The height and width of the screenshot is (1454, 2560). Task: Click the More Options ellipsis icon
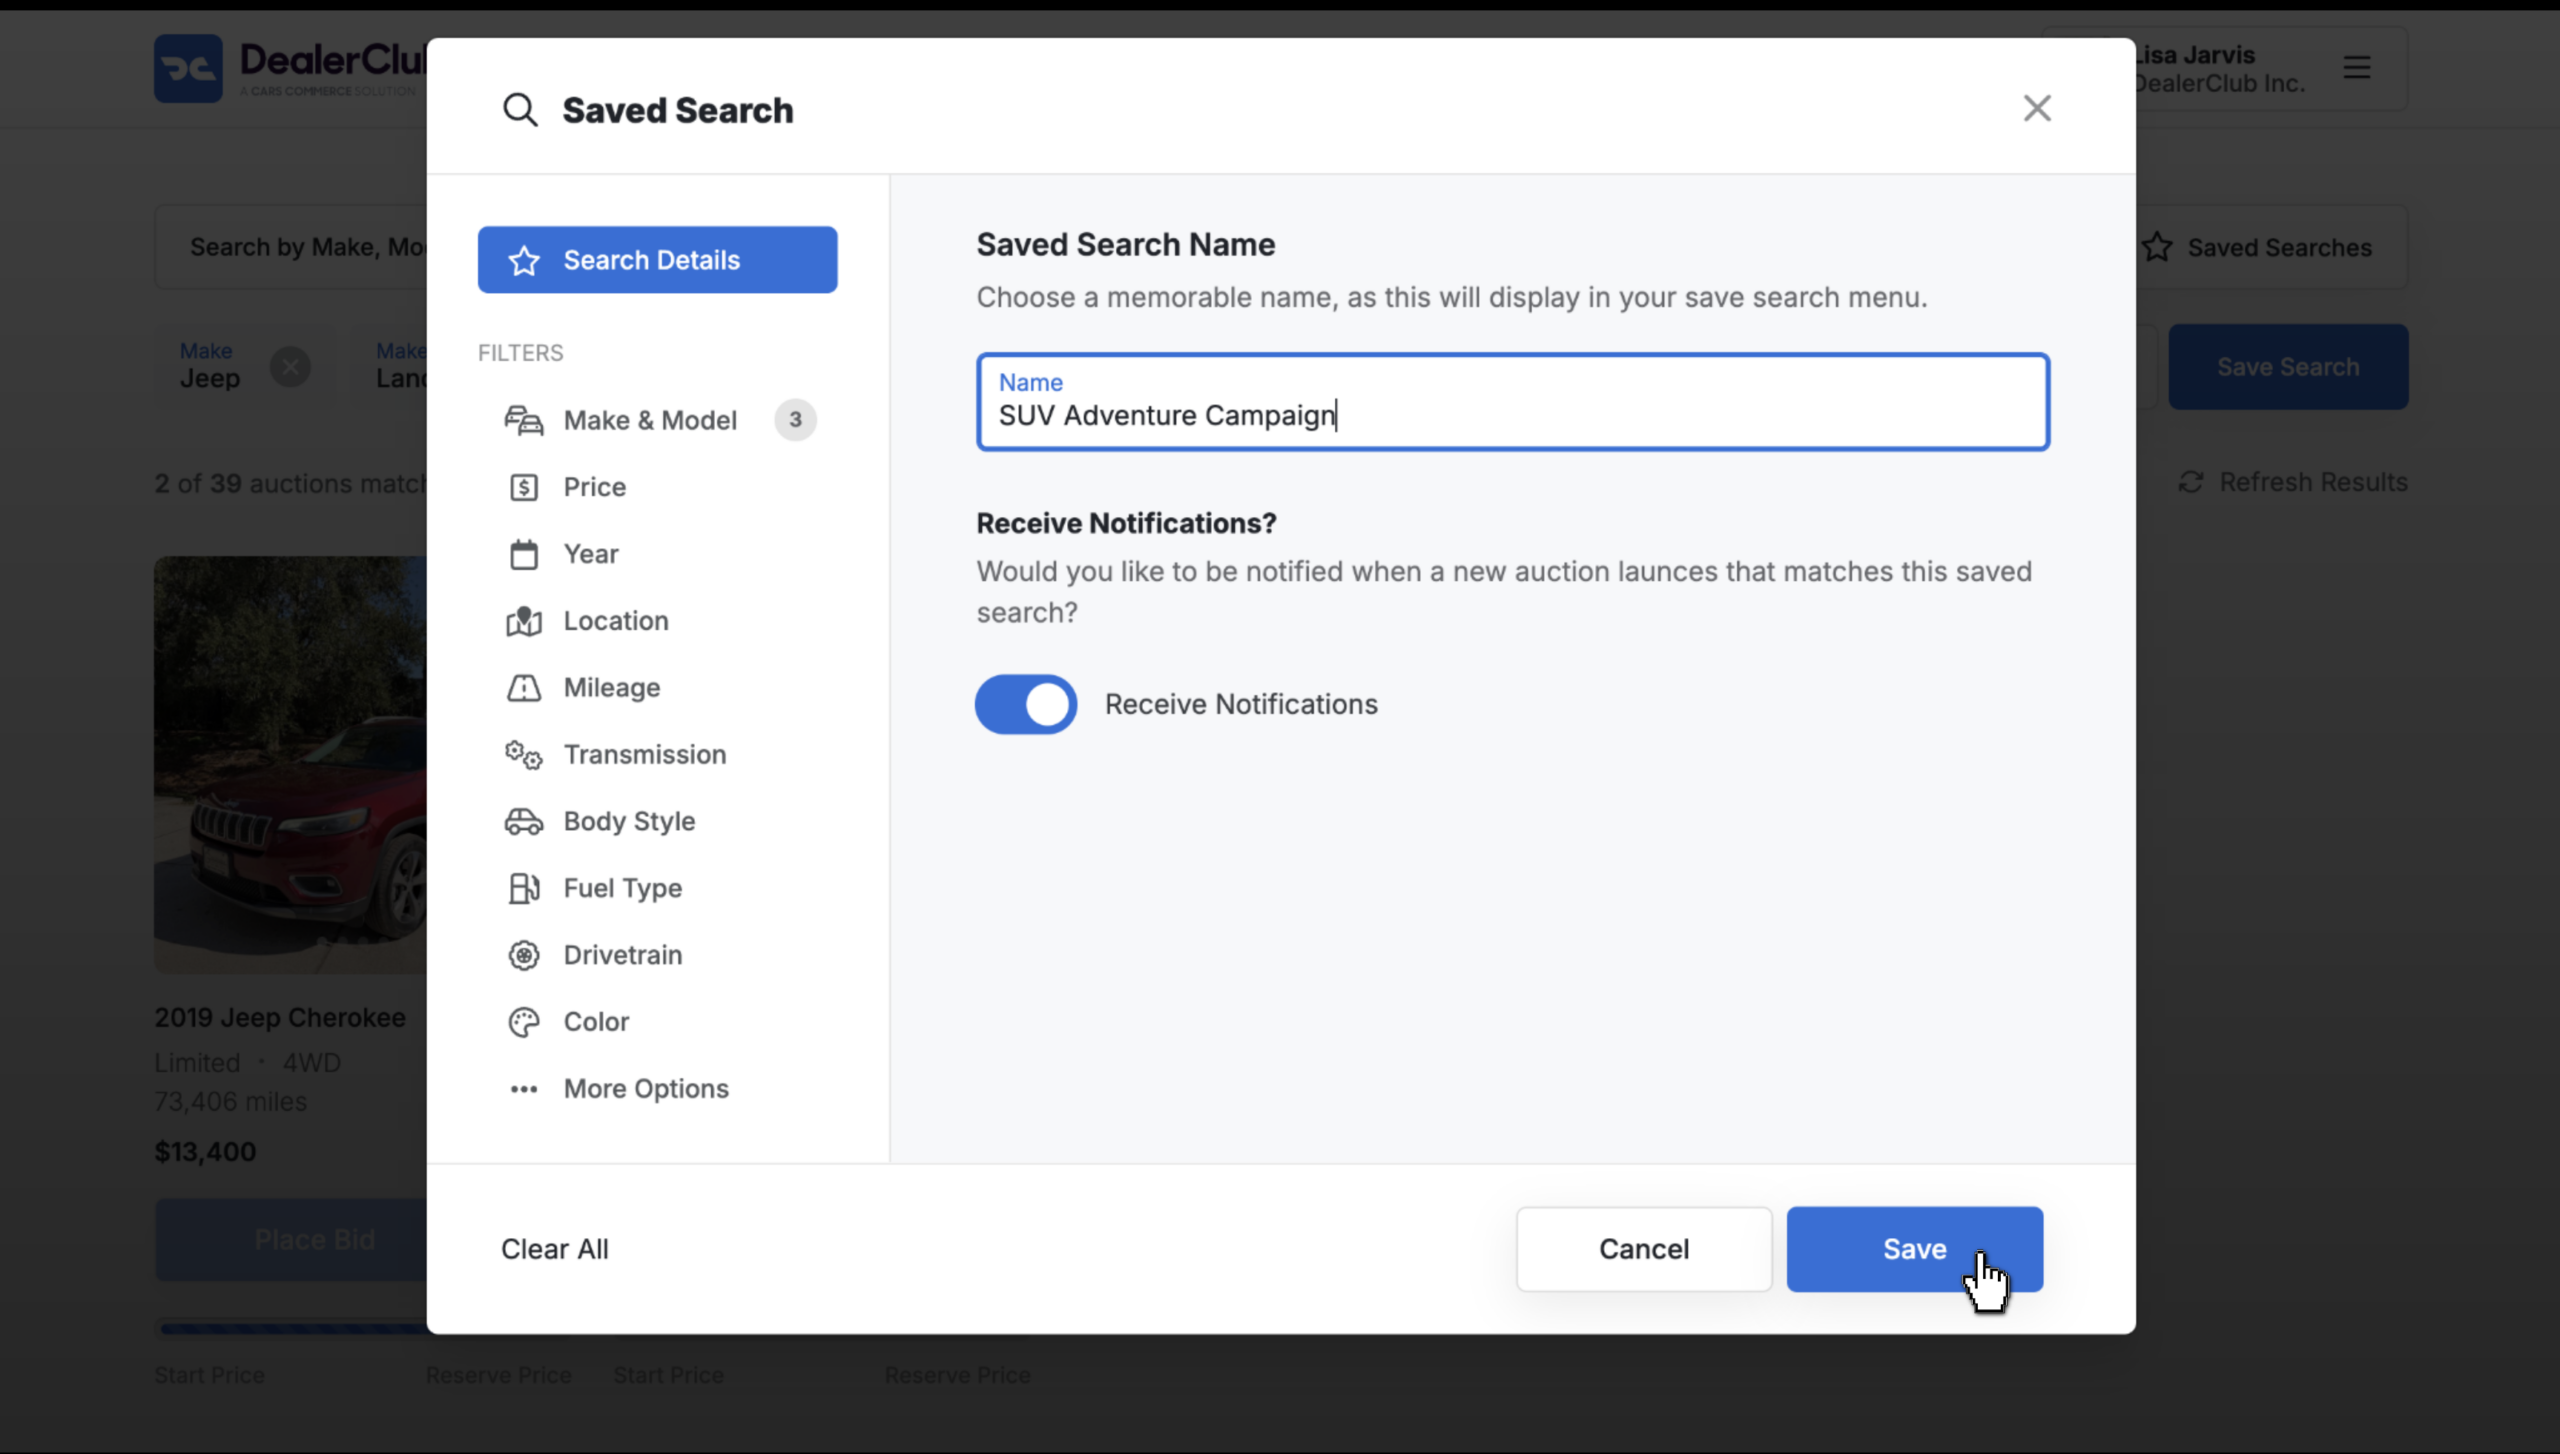(524, 1089)
